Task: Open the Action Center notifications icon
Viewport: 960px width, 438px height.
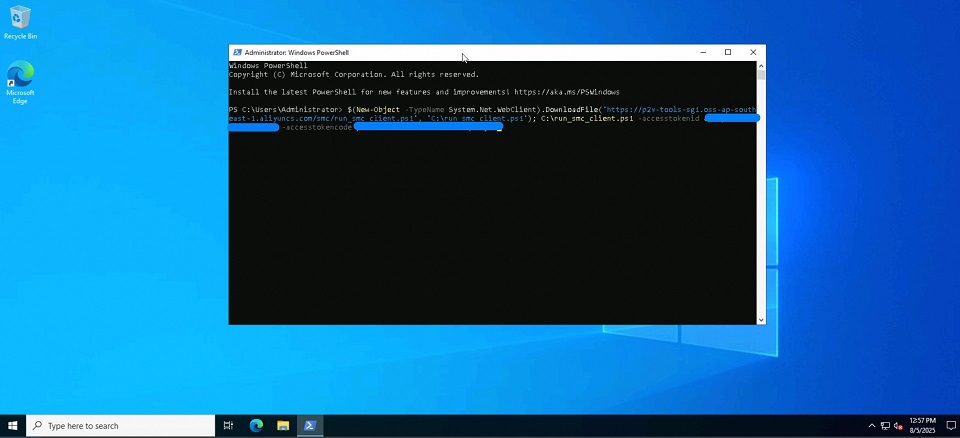Action: click(951, 426)
